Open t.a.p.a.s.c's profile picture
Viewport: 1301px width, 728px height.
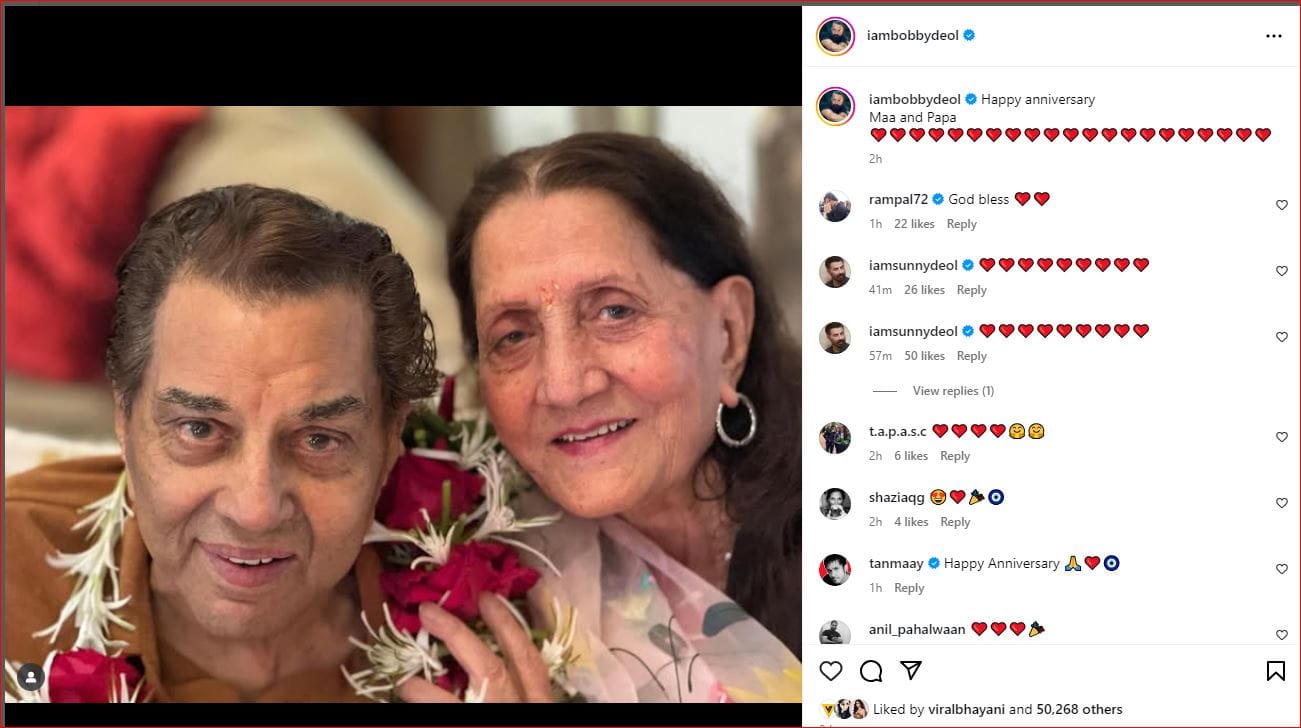coord(835,438)
